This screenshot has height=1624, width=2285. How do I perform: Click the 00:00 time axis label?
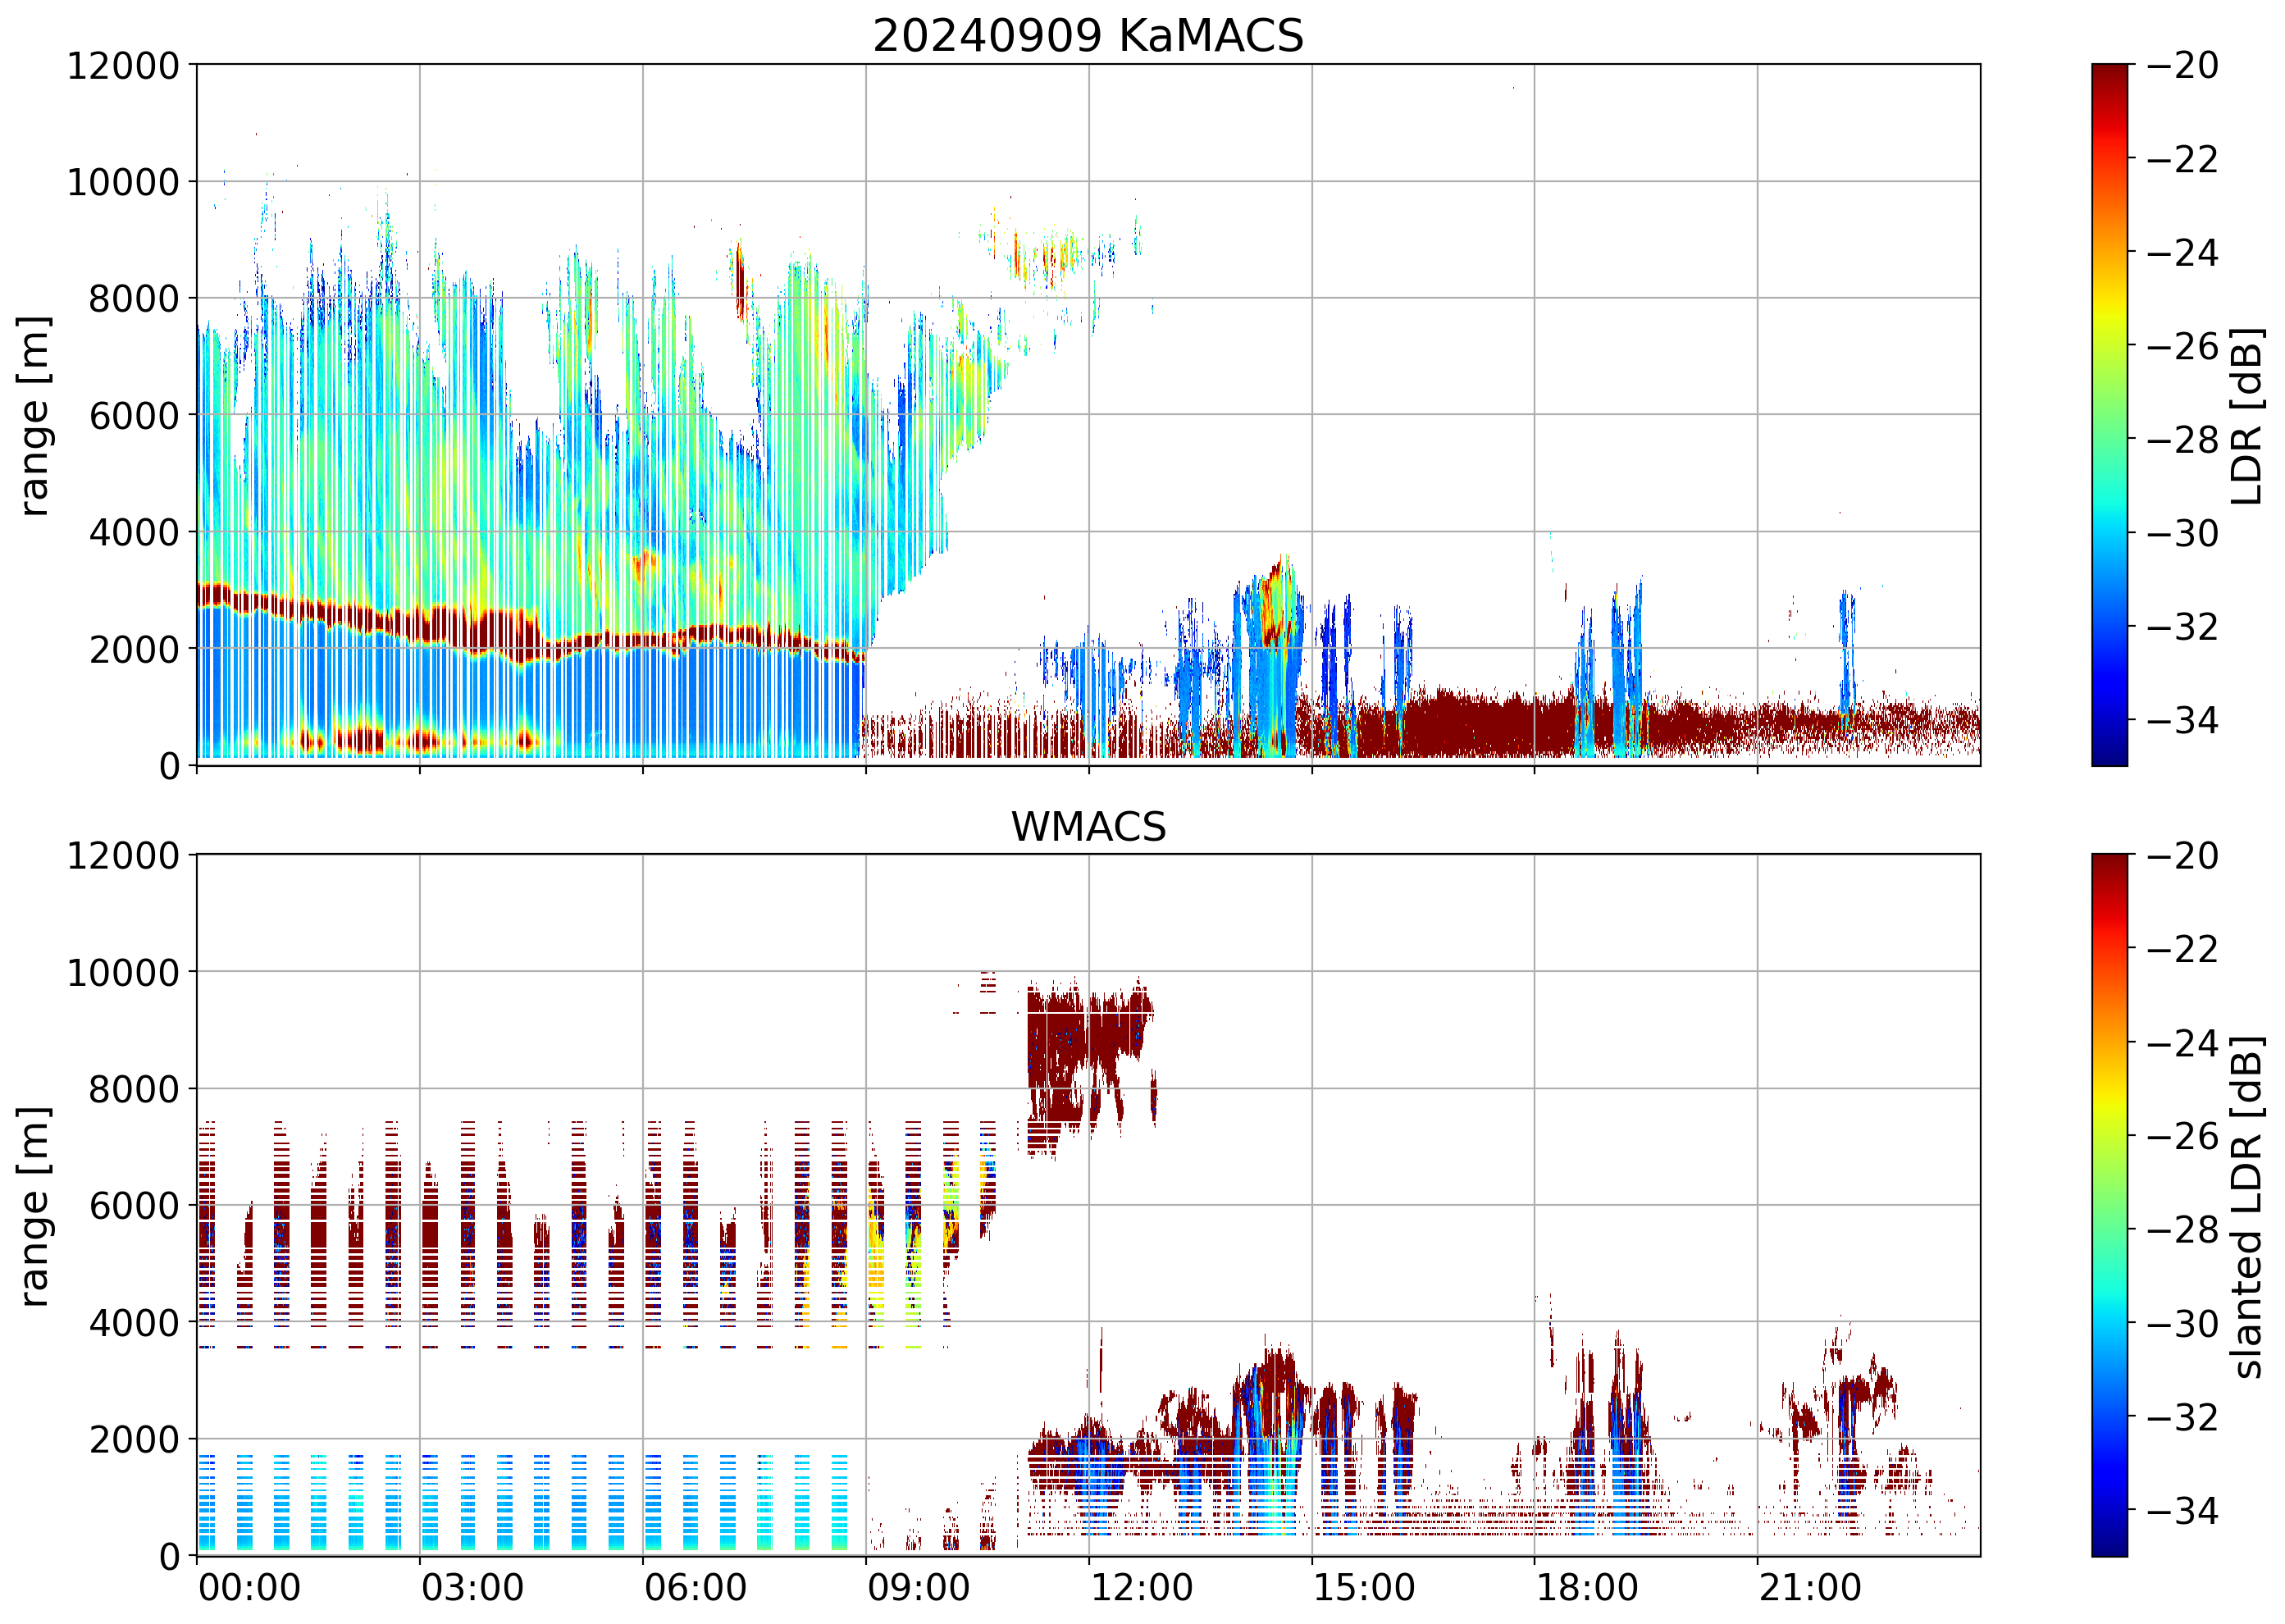pos(249,1588)
